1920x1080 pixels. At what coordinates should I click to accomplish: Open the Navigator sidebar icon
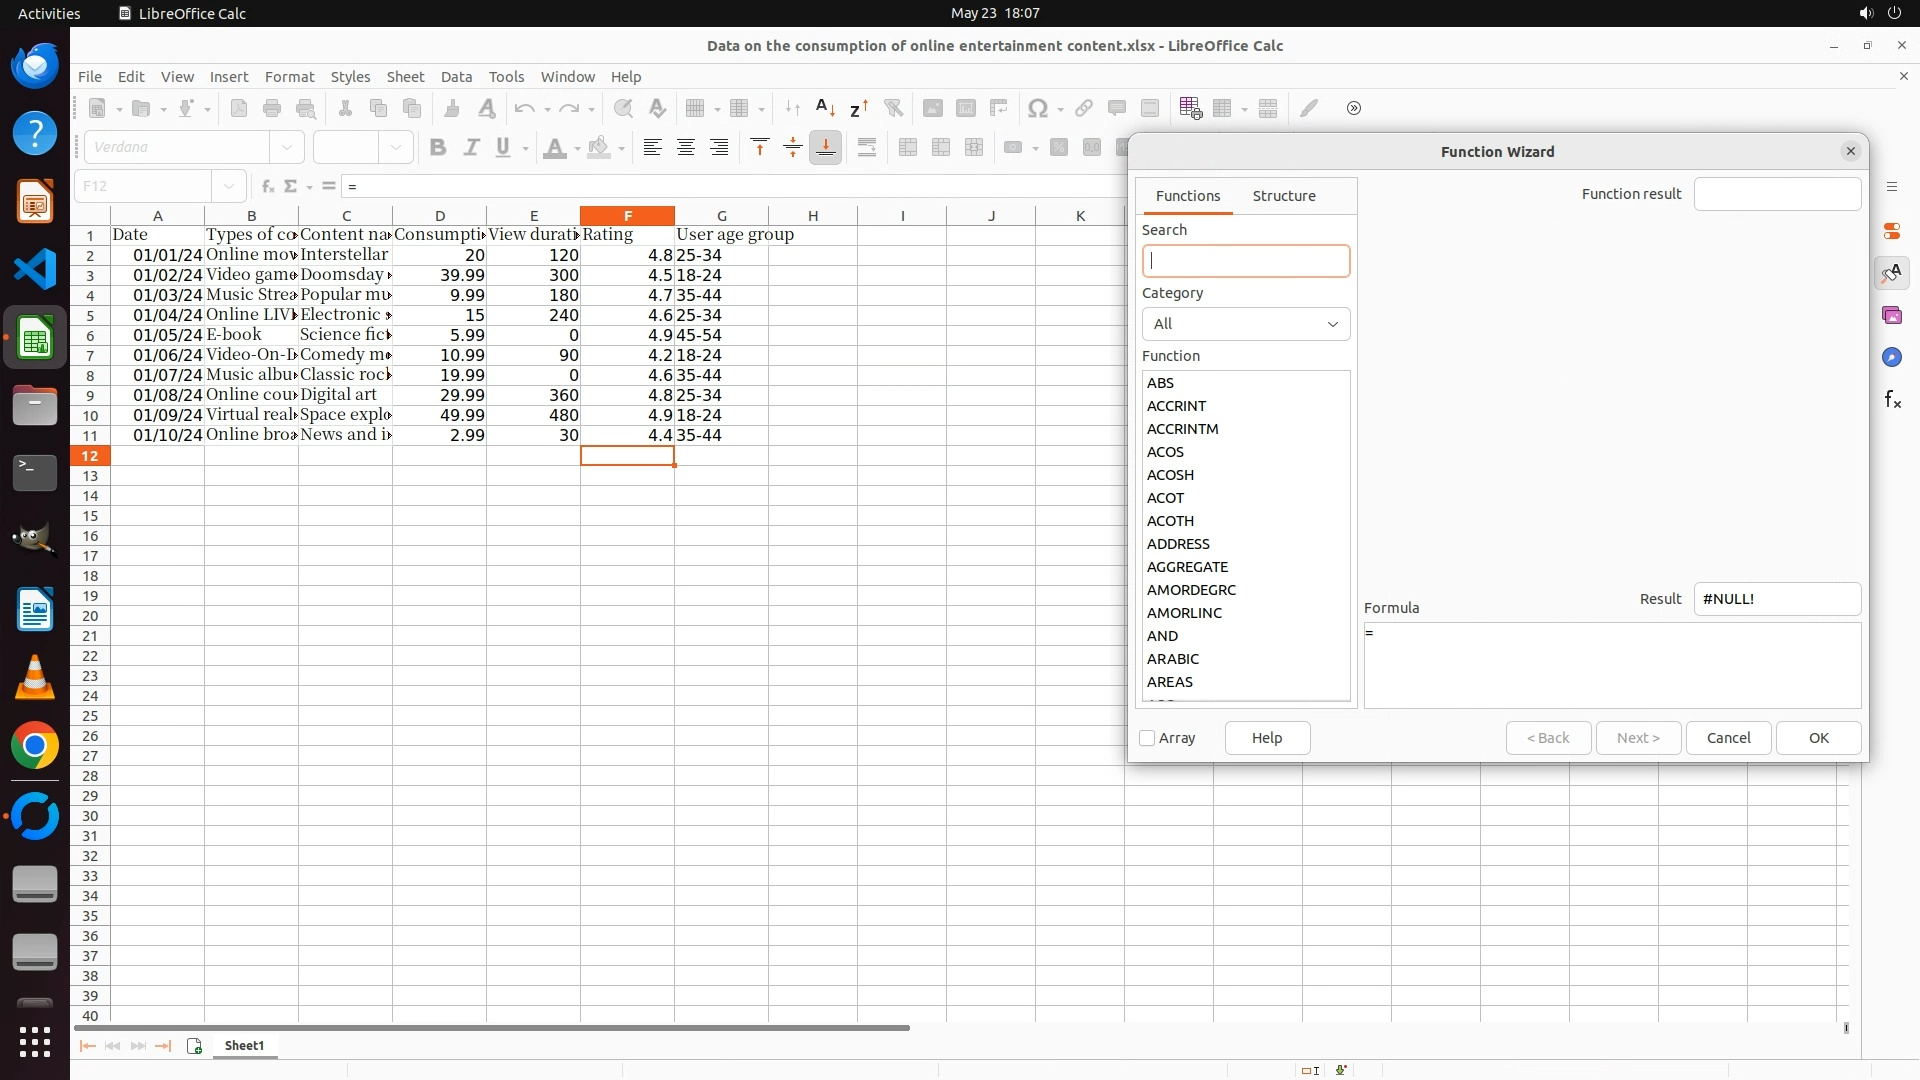click(x=1892, y=358)
